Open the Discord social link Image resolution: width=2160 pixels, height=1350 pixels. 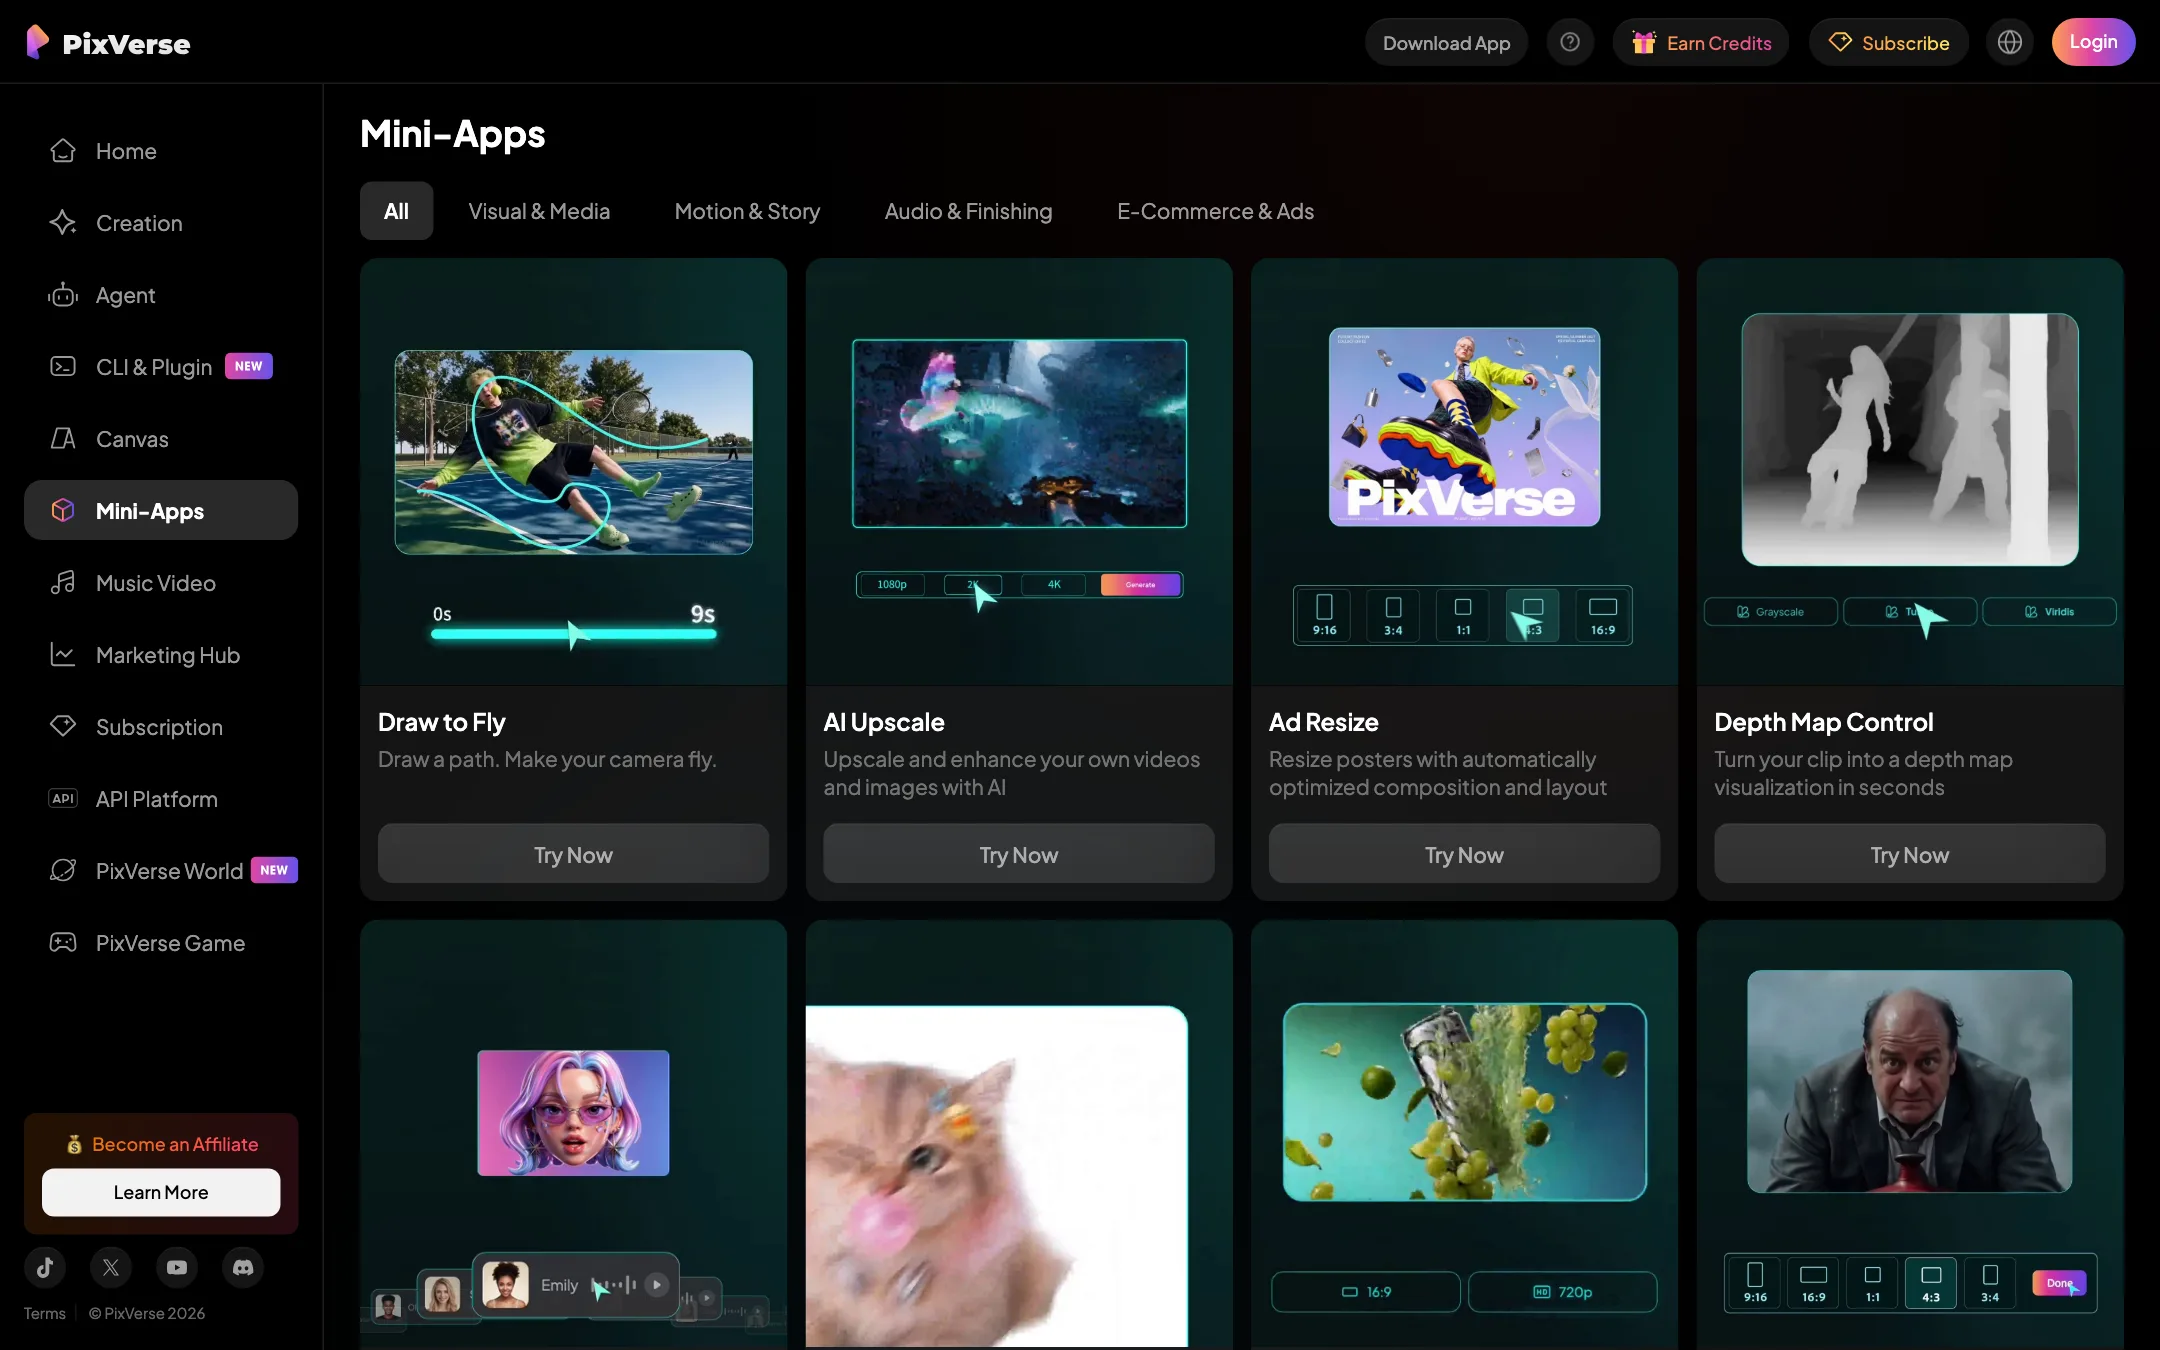pos(243,1268)
